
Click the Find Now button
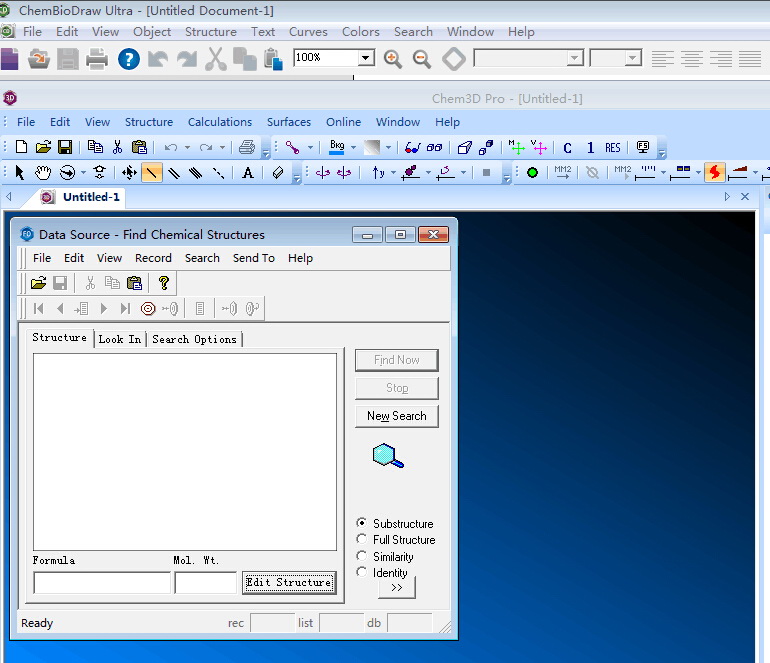click(x=397, y=360)
